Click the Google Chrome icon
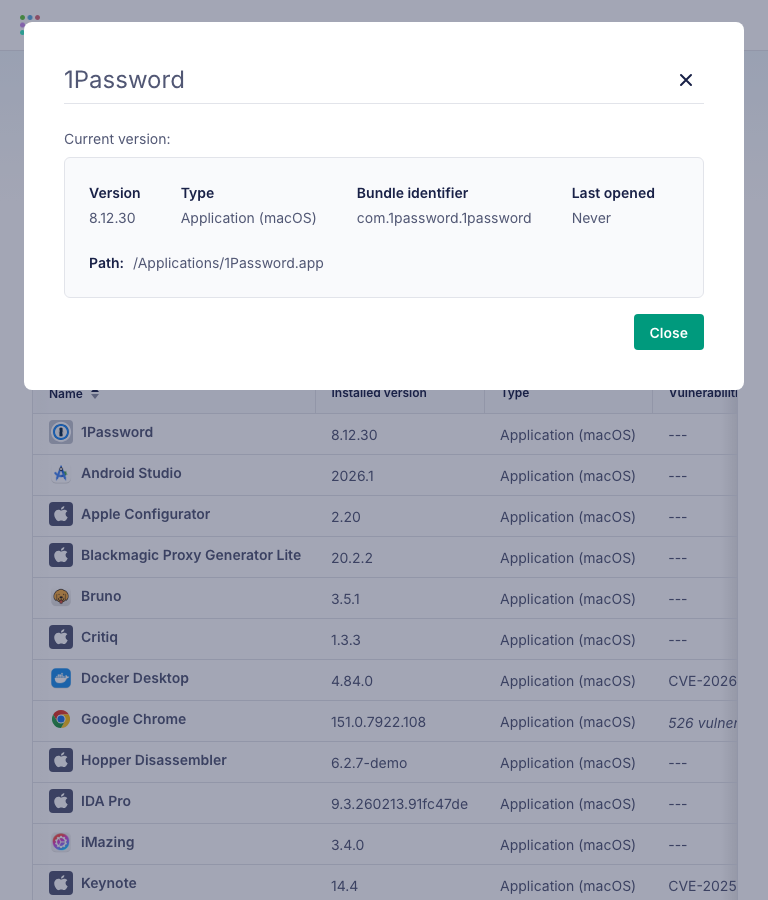Screen dimensions: 768x900 click(61, 719)
